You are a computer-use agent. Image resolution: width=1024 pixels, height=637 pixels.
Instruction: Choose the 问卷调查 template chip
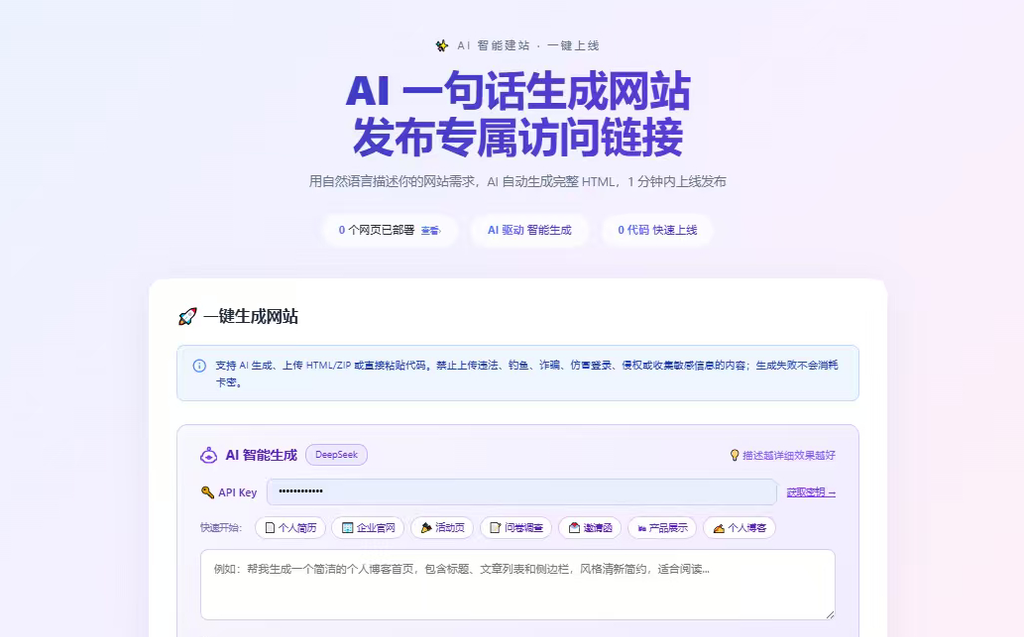[x=516, y=528]
